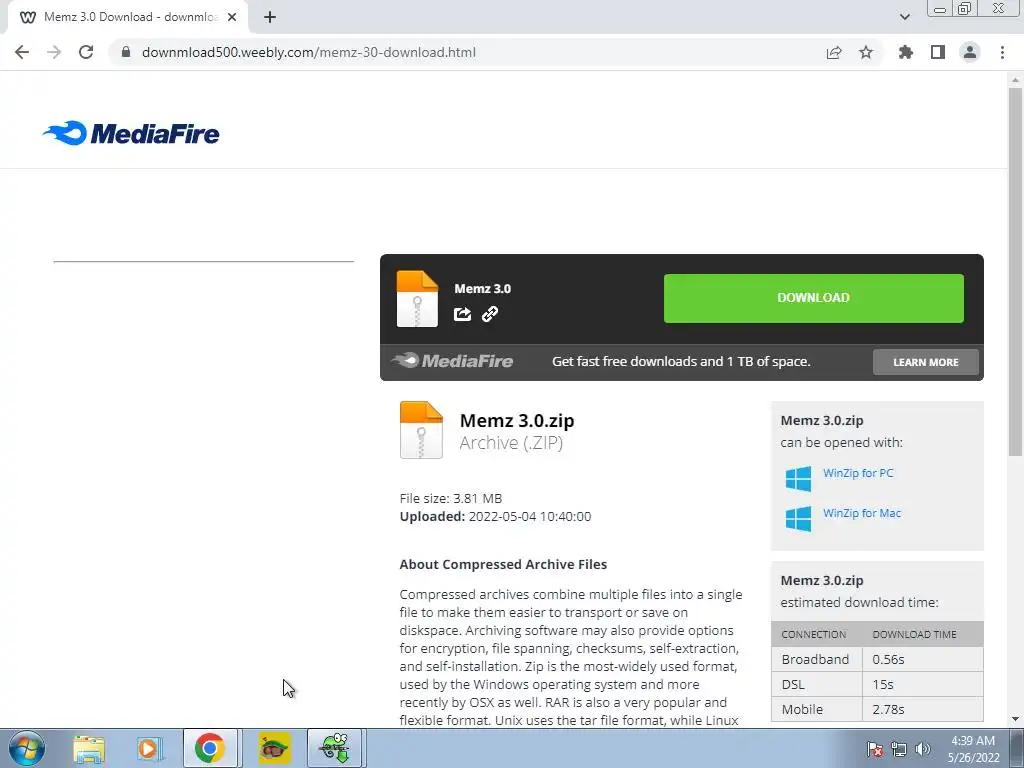The width and height of the screenshot is (1024, 768).
Task: Click the Mobile table cell
Action: coord(816,709)
